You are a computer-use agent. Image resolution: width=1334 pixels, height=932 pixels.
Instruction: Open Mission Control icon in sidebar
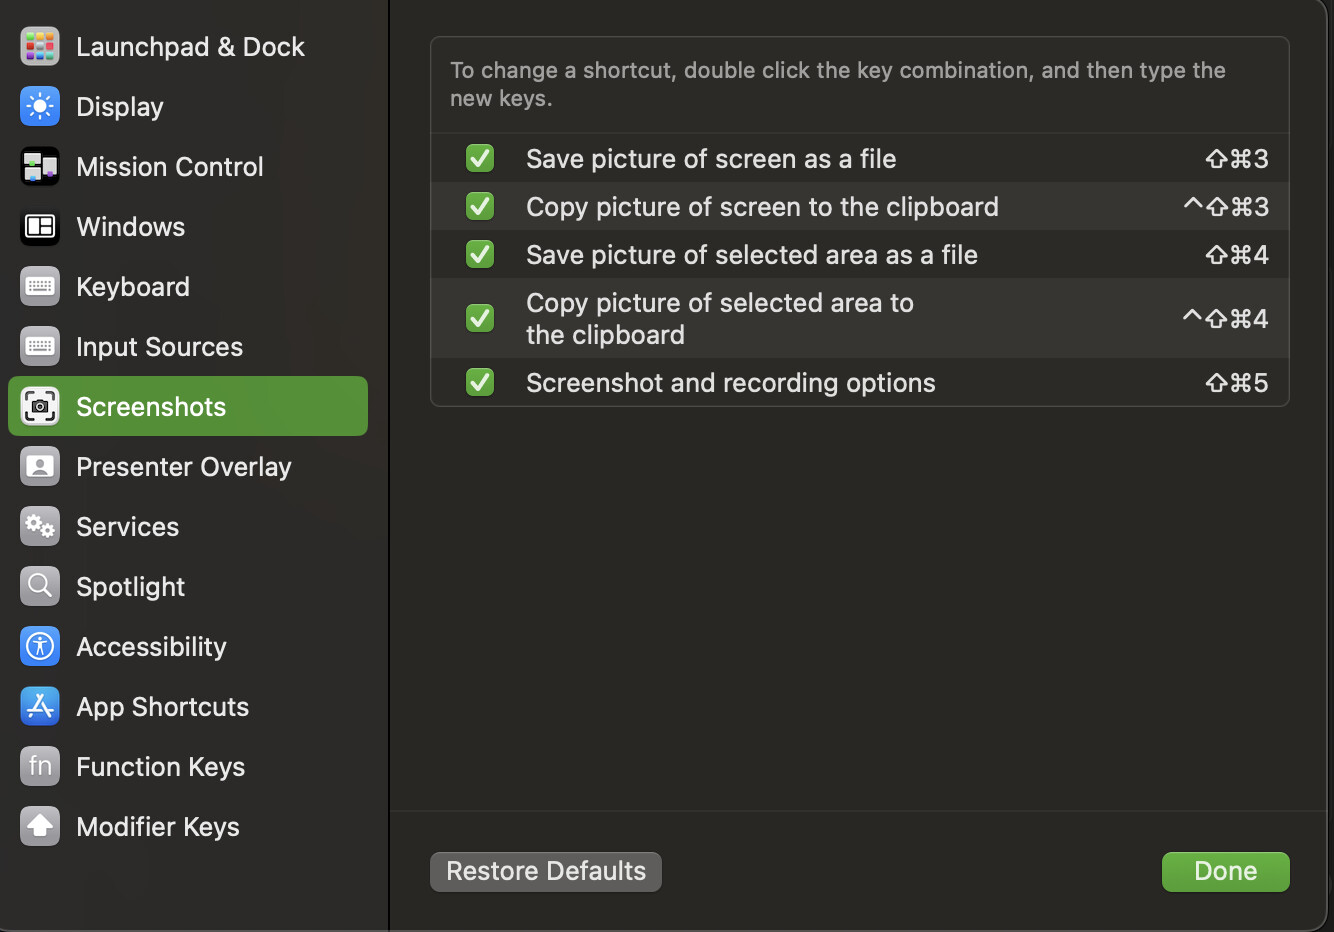(40, 167)
